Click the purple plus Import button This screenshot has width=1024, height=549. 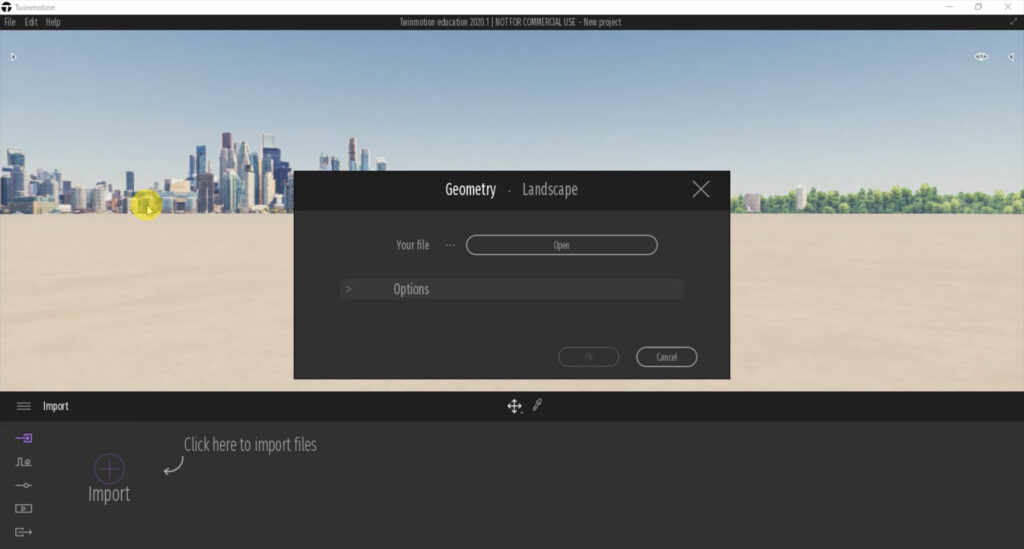[x=109, y=469]
